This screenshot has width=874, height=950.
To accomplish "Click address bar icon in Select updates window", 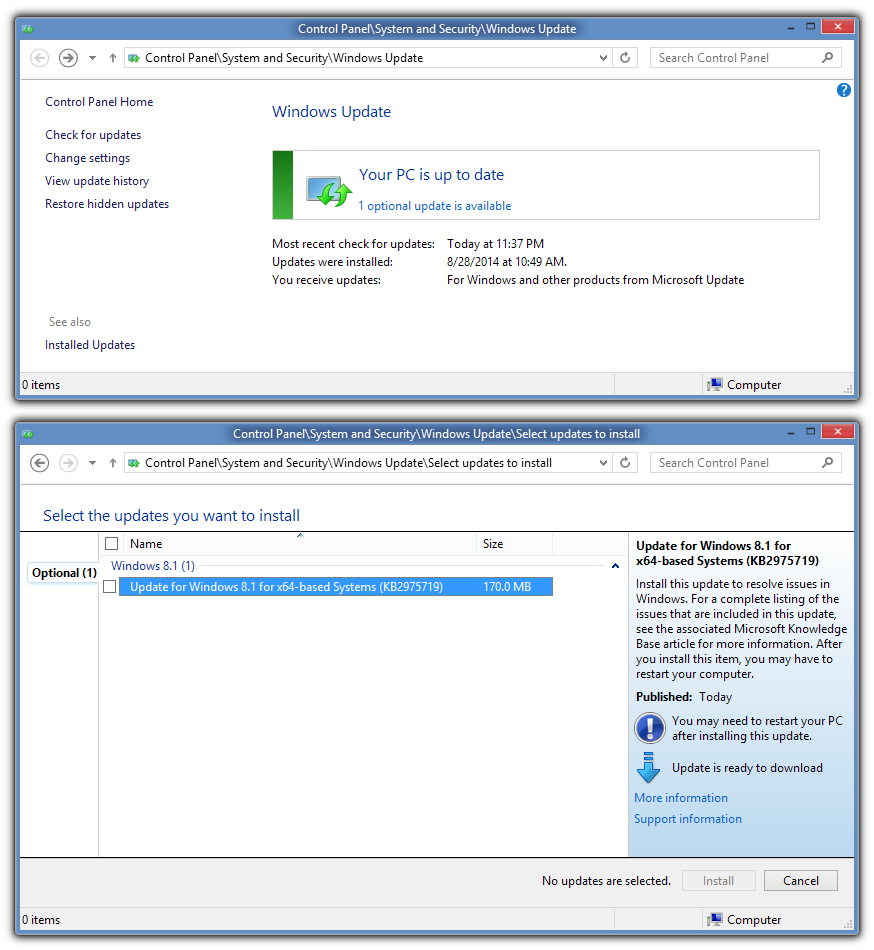I will 134,463.
